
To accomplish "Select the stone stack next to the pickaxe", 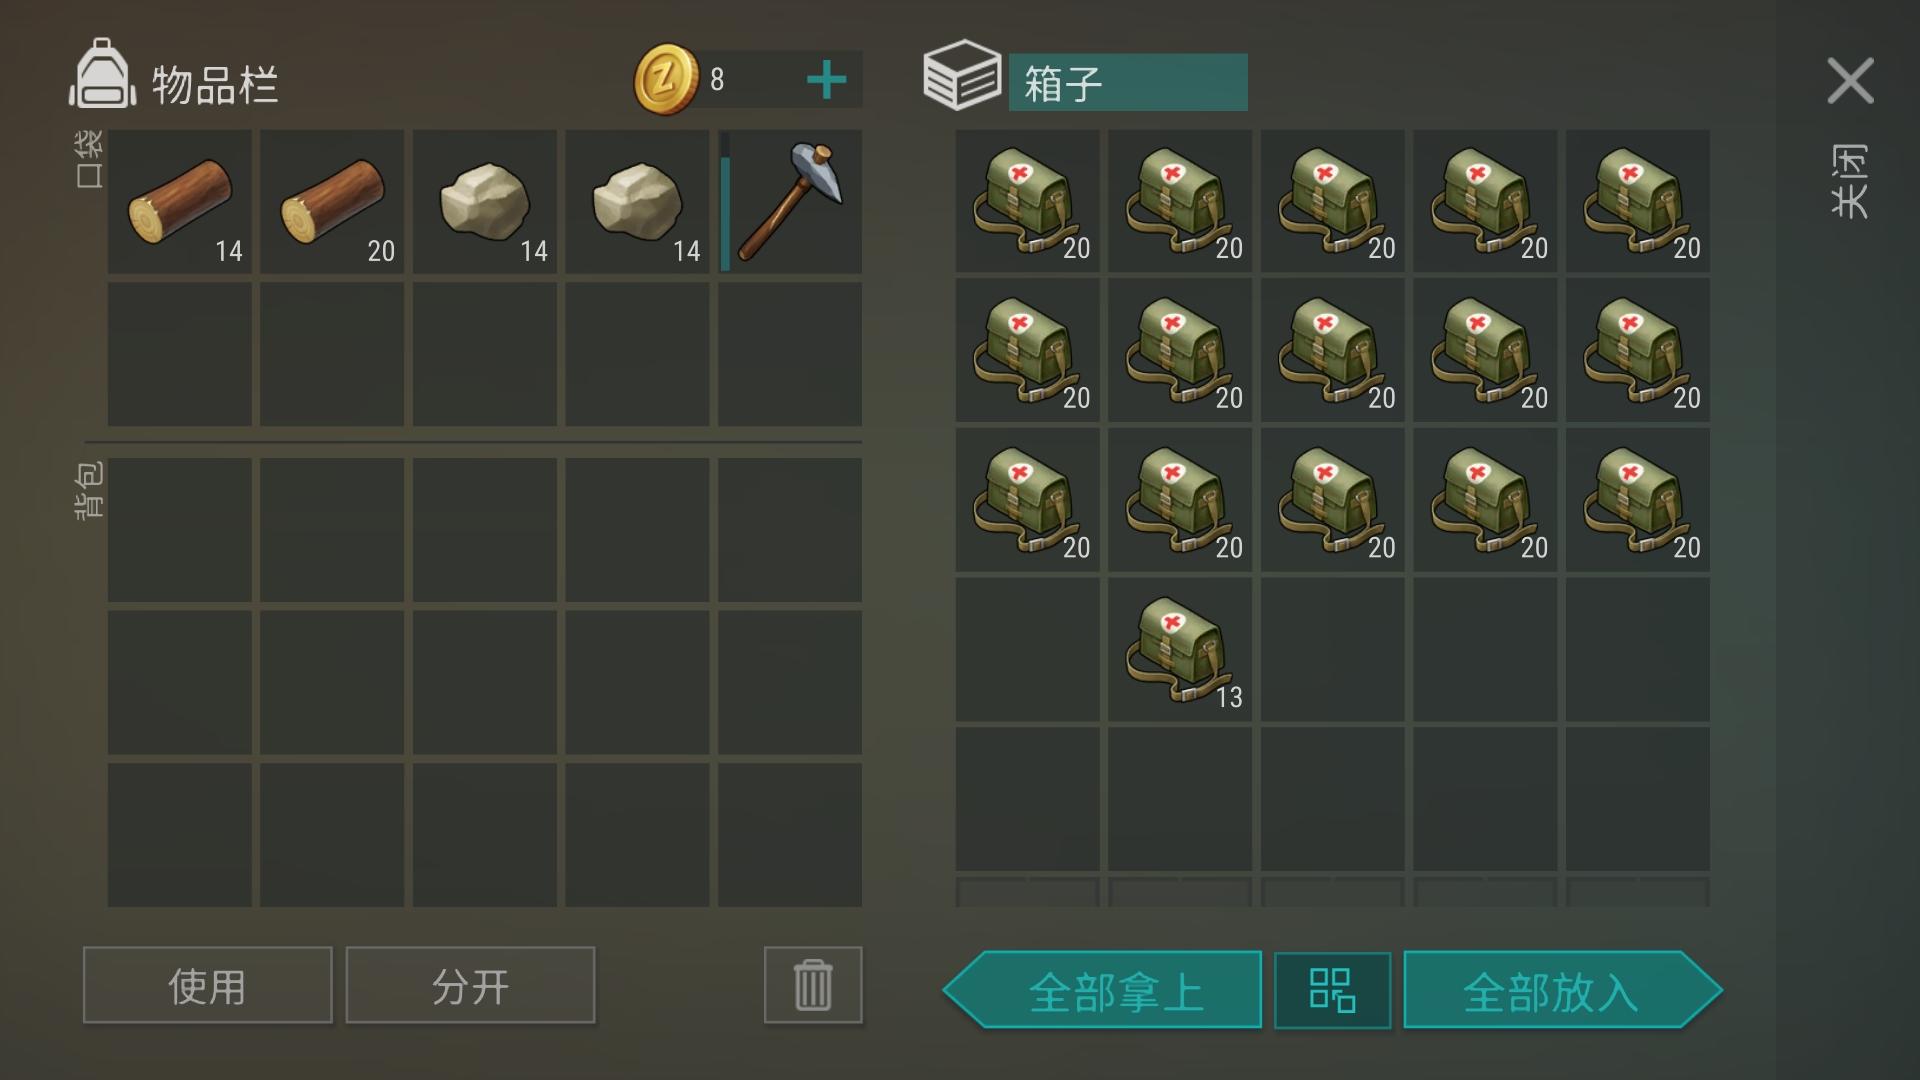I will click(637, 201).
